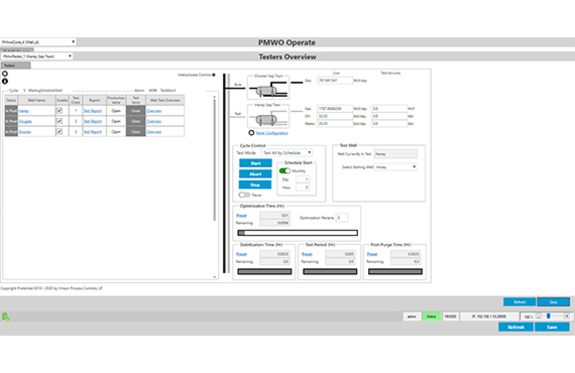Image resolution: width=575 pixels, height=373 pixels.
Task: Click the Save button below the status bar
Action: [x=552, y=327]
